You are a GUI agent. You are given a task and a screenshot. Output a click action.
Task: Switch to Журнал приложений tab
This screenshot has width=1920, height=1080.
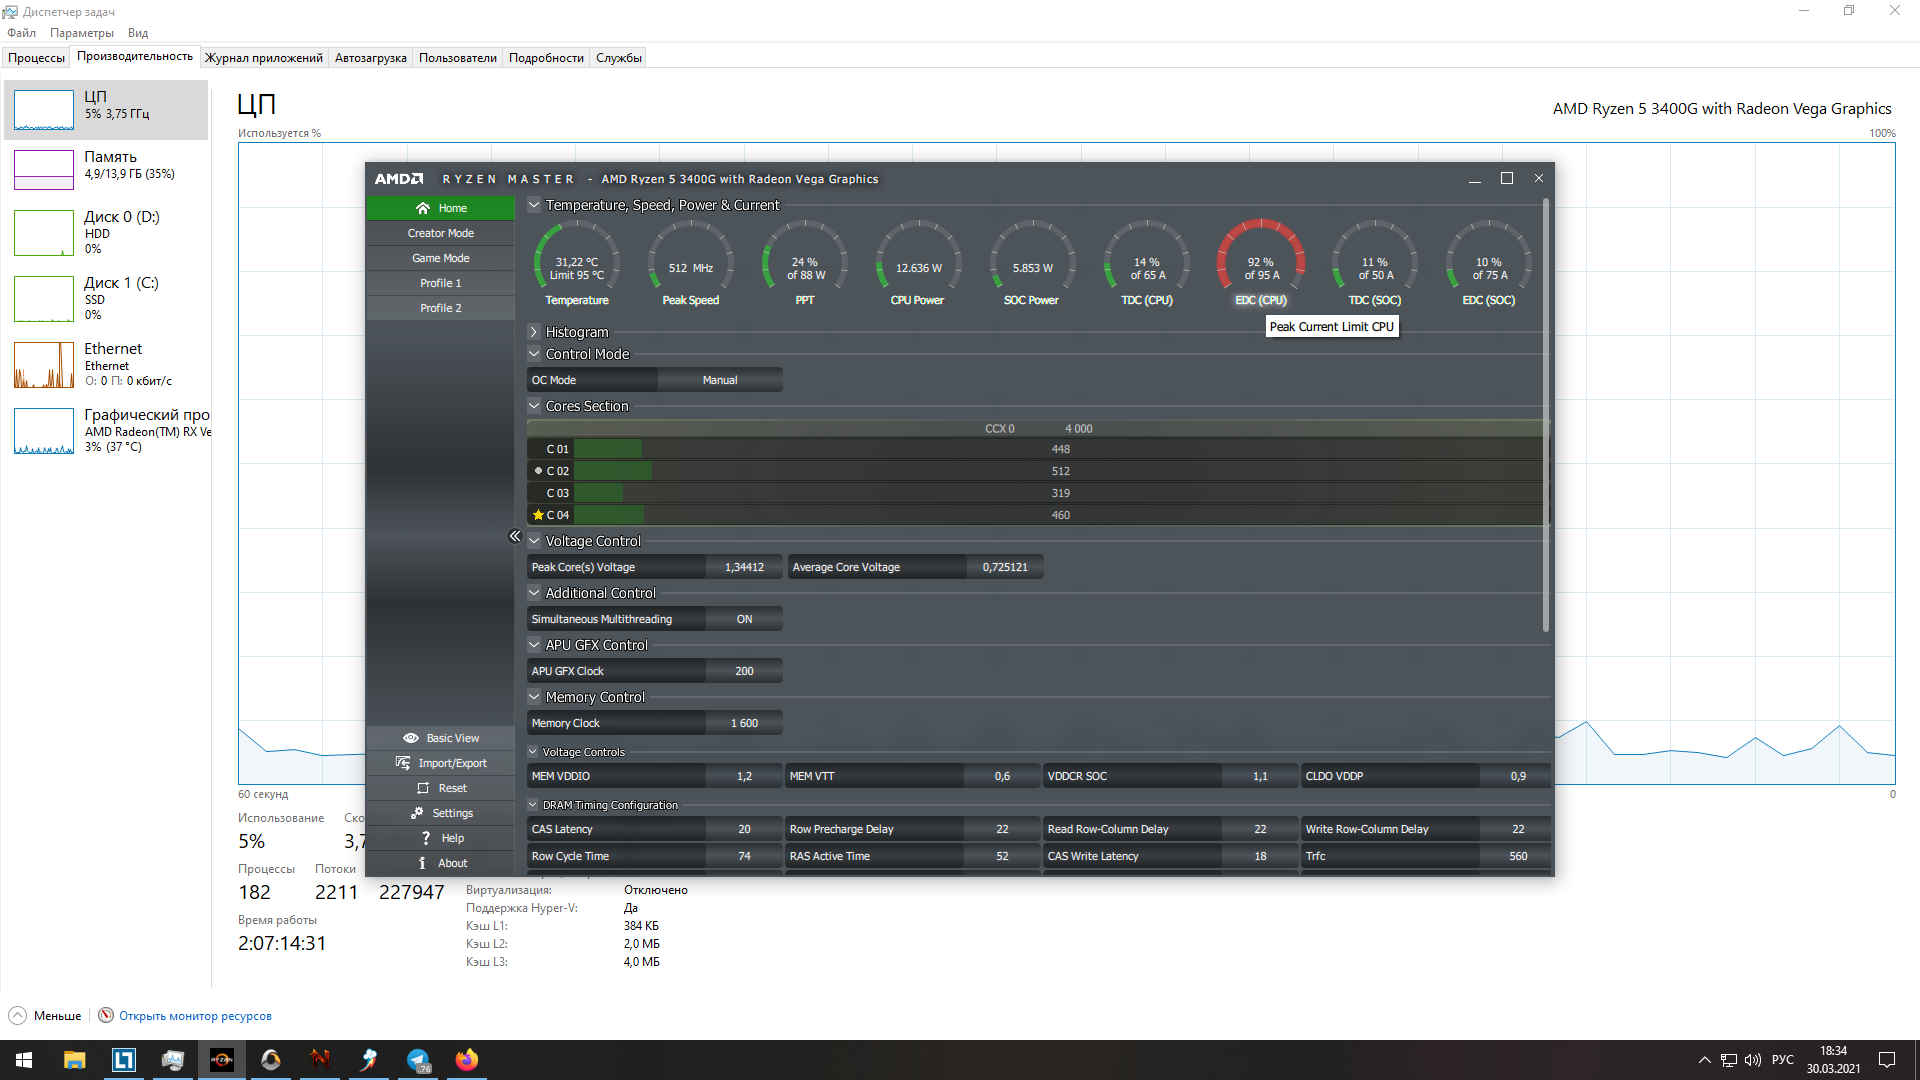click(x=264, y=58)
